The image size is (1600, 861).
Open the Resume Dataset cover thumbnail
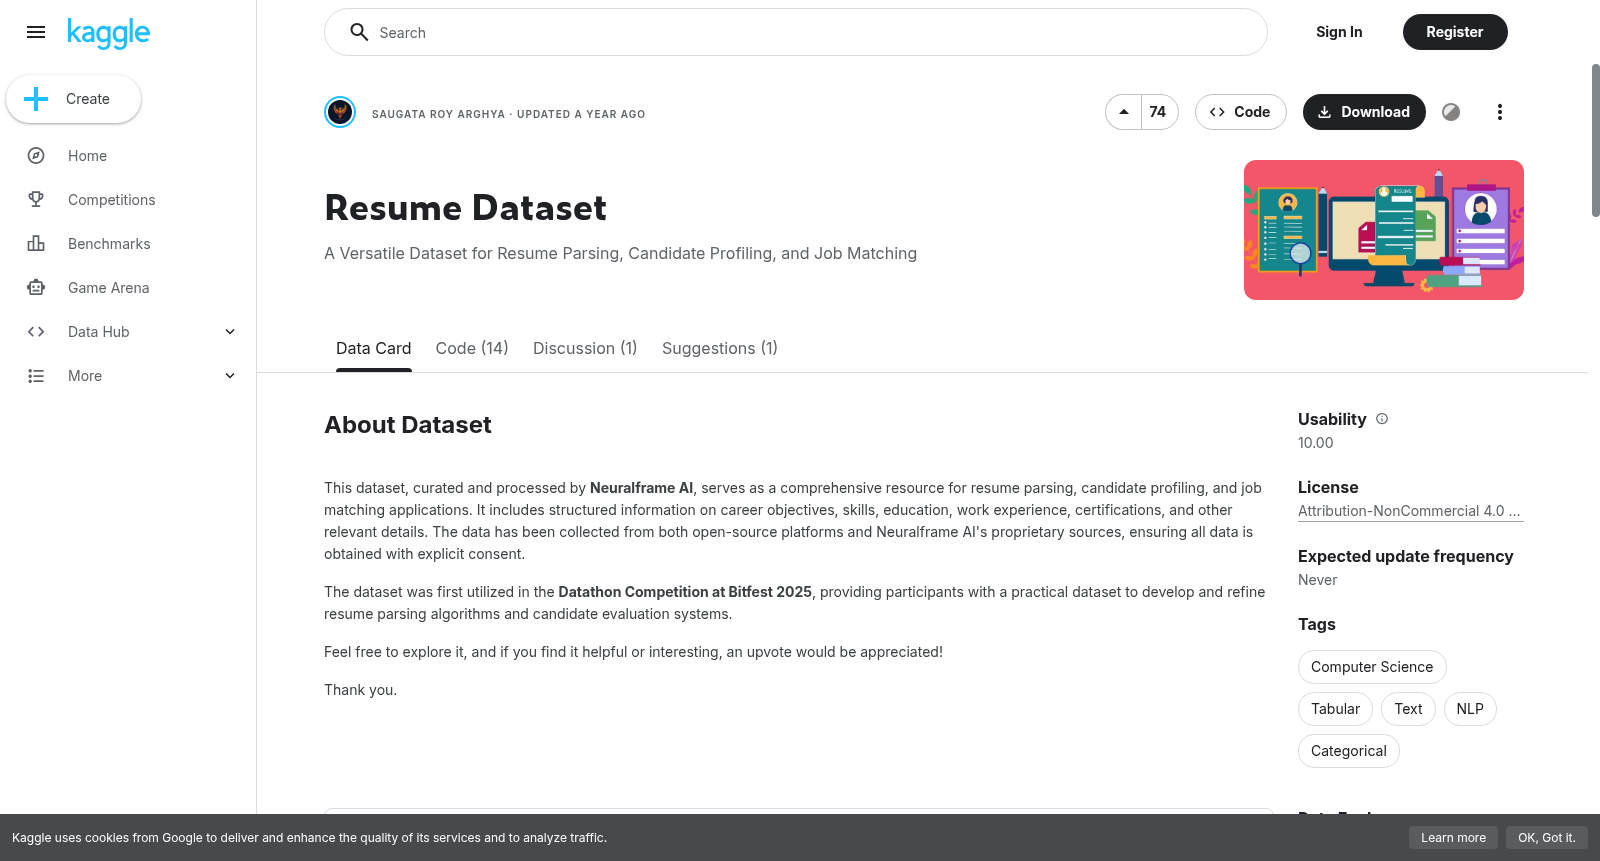1384,230
